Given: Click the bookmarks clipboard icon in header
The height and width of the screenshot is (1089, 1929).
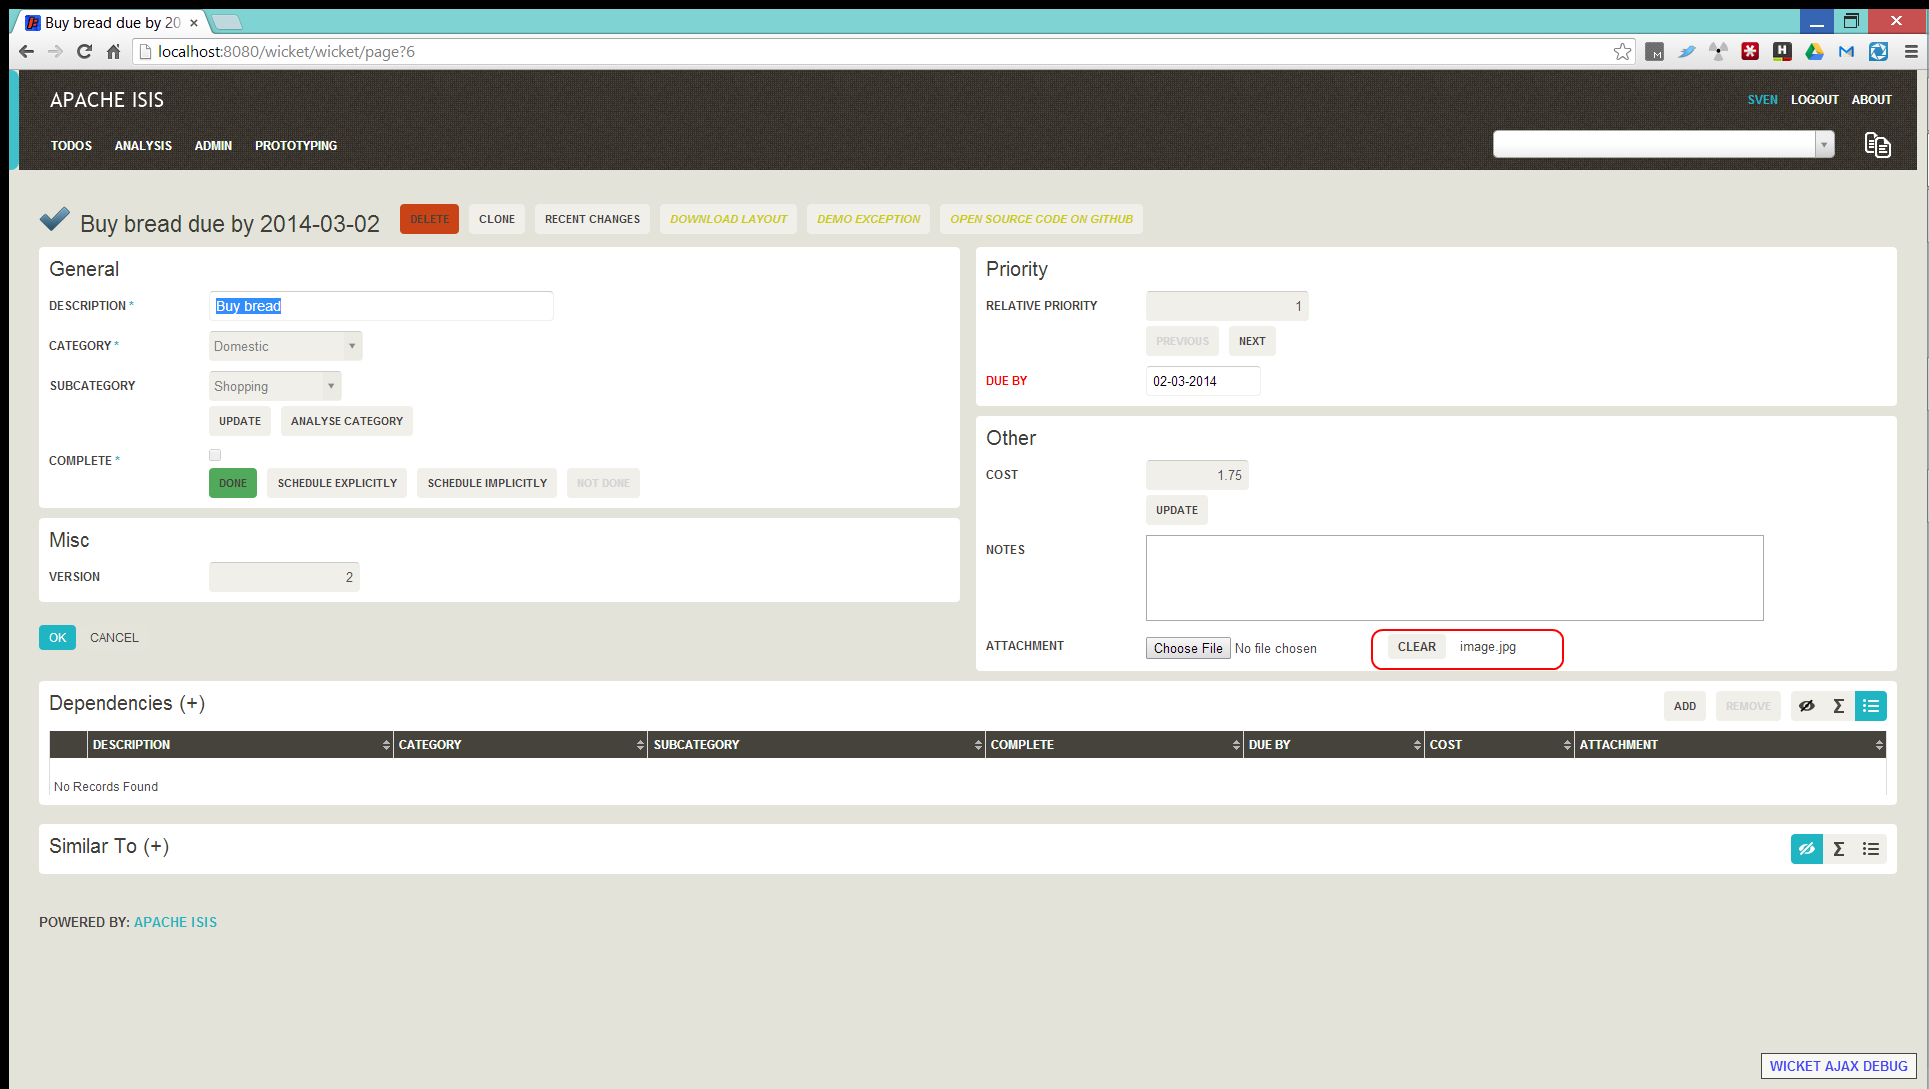Looking at the screenshot, I should pos(1877,145).
